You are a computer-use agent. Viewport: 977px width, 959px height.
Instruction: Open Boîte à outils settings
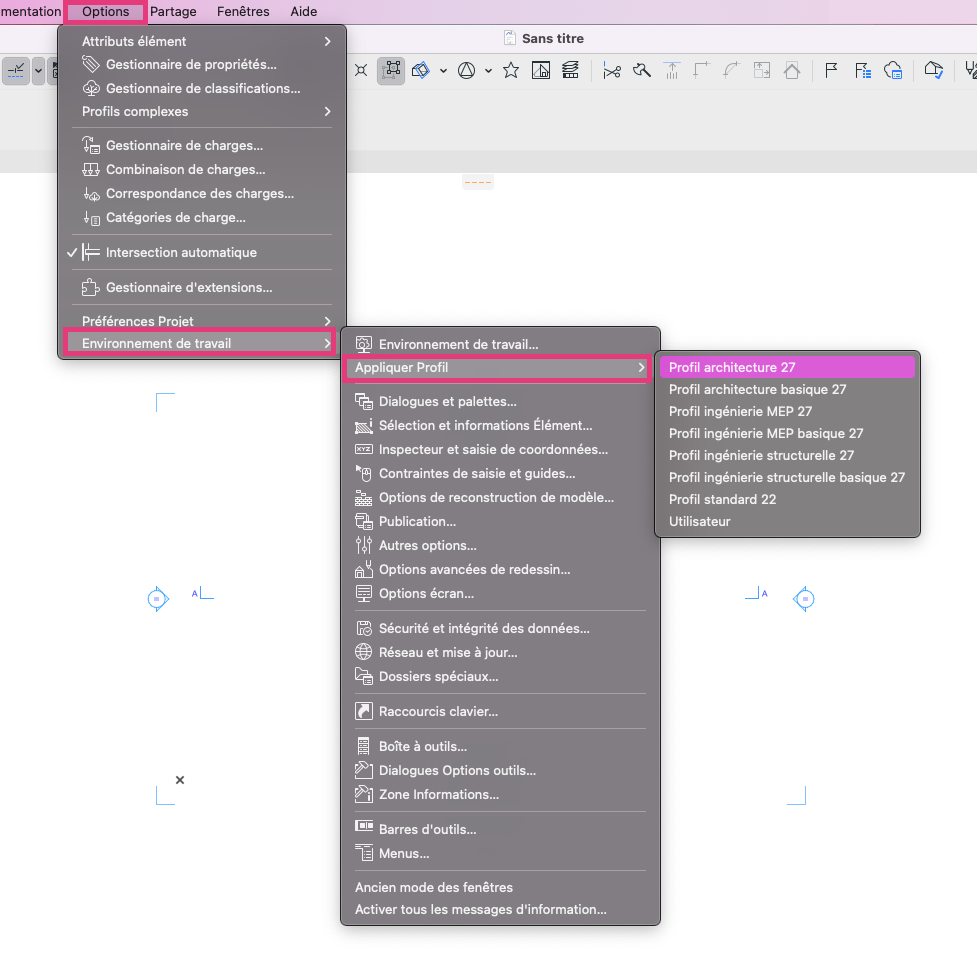pyautogui.click(x=500, y=747)
